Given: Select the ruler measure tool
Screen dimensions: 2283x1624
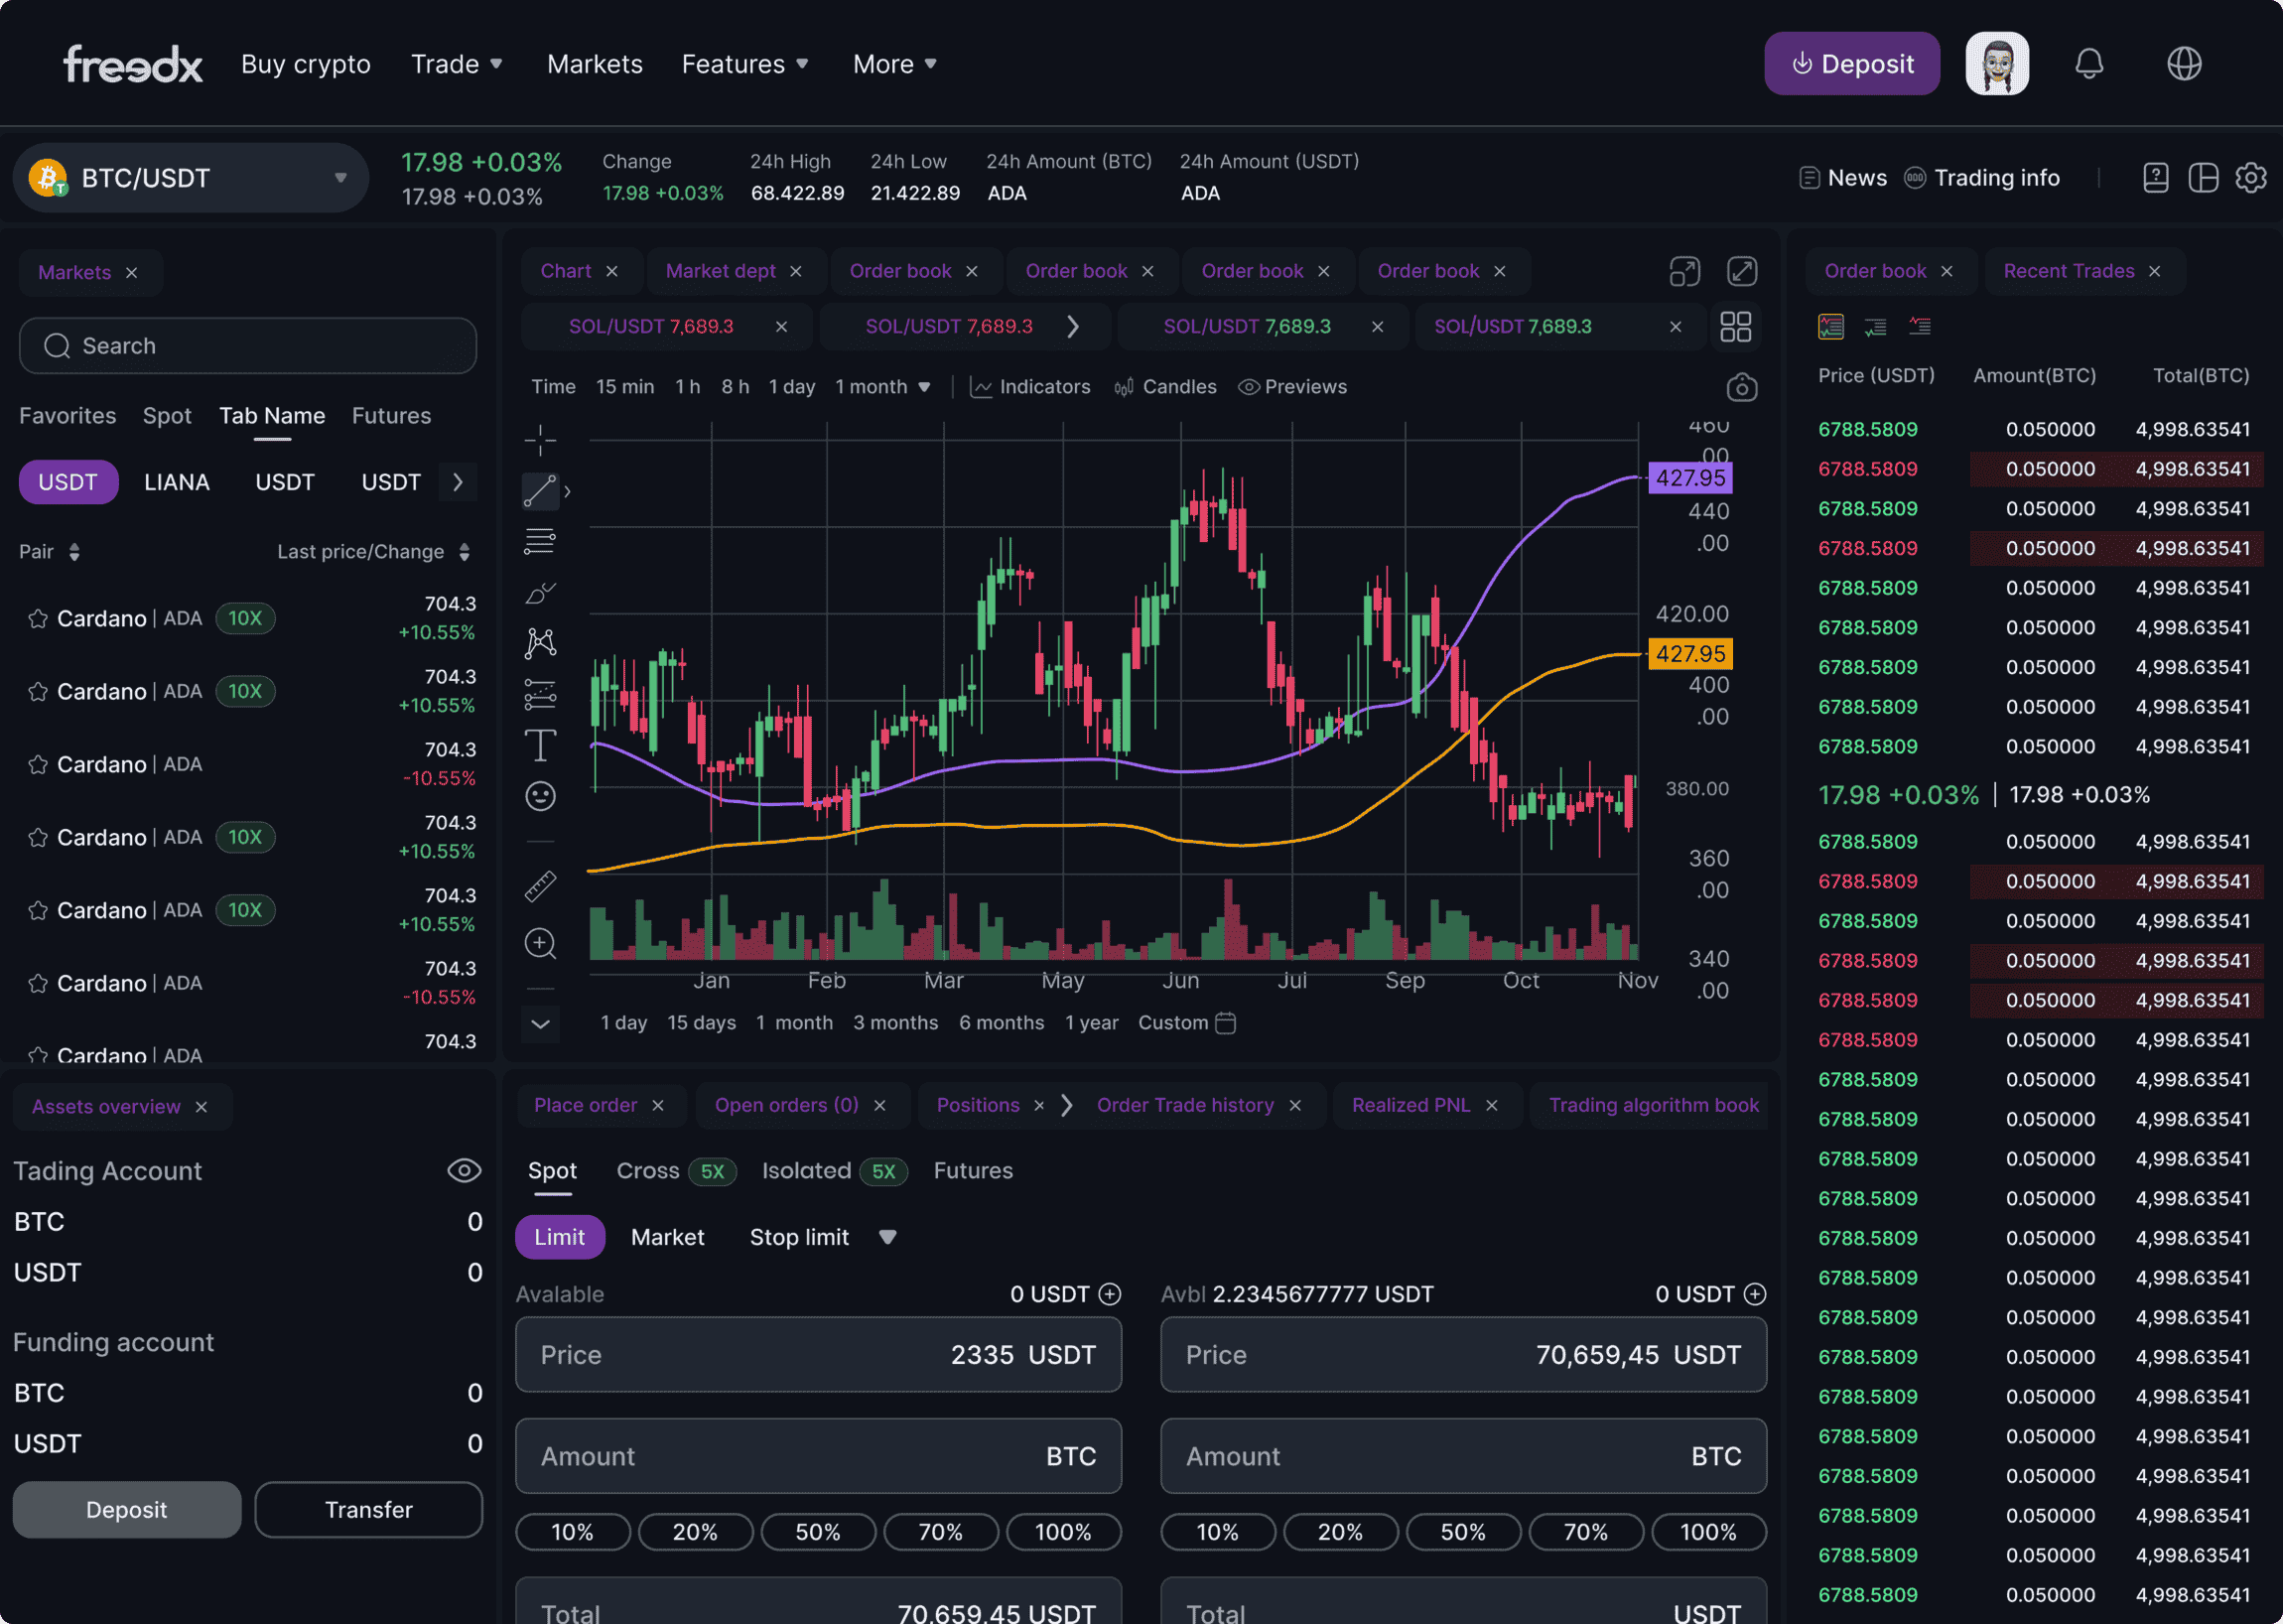Looking at the screenshot, I should click(540, 886).
